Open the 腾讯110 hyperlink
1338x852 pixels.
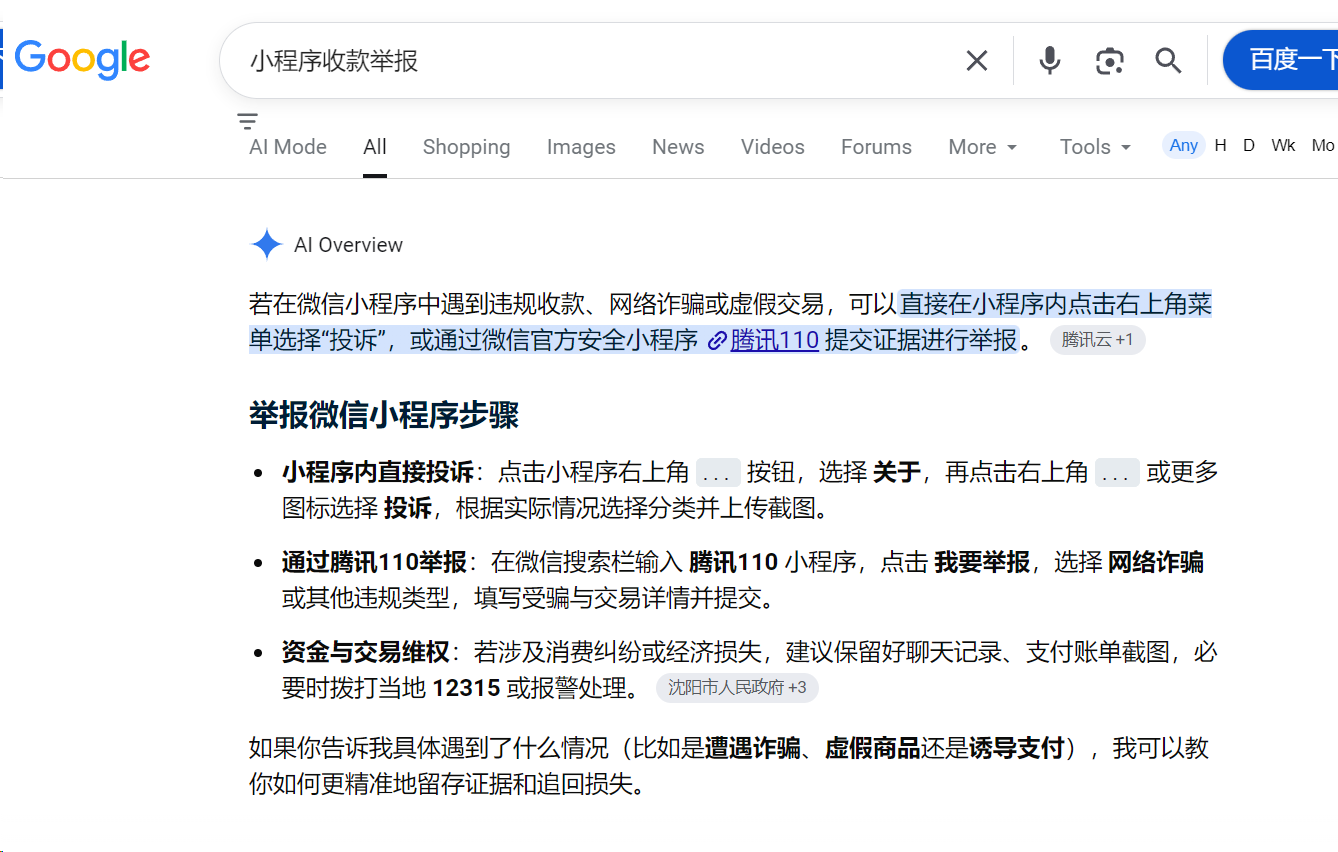[x=775, y=340]
